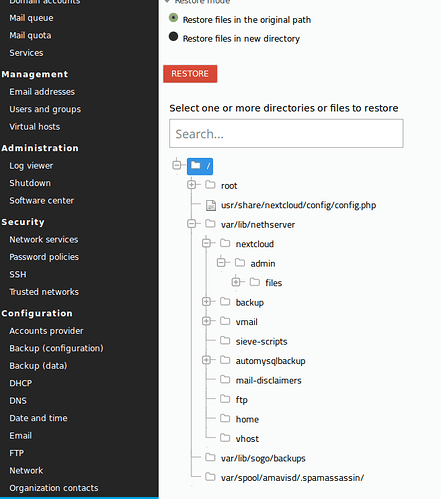Open Network services under Security
Image resolution: width=441 pixels, height=499 pixels.
(x=44, y=239)
